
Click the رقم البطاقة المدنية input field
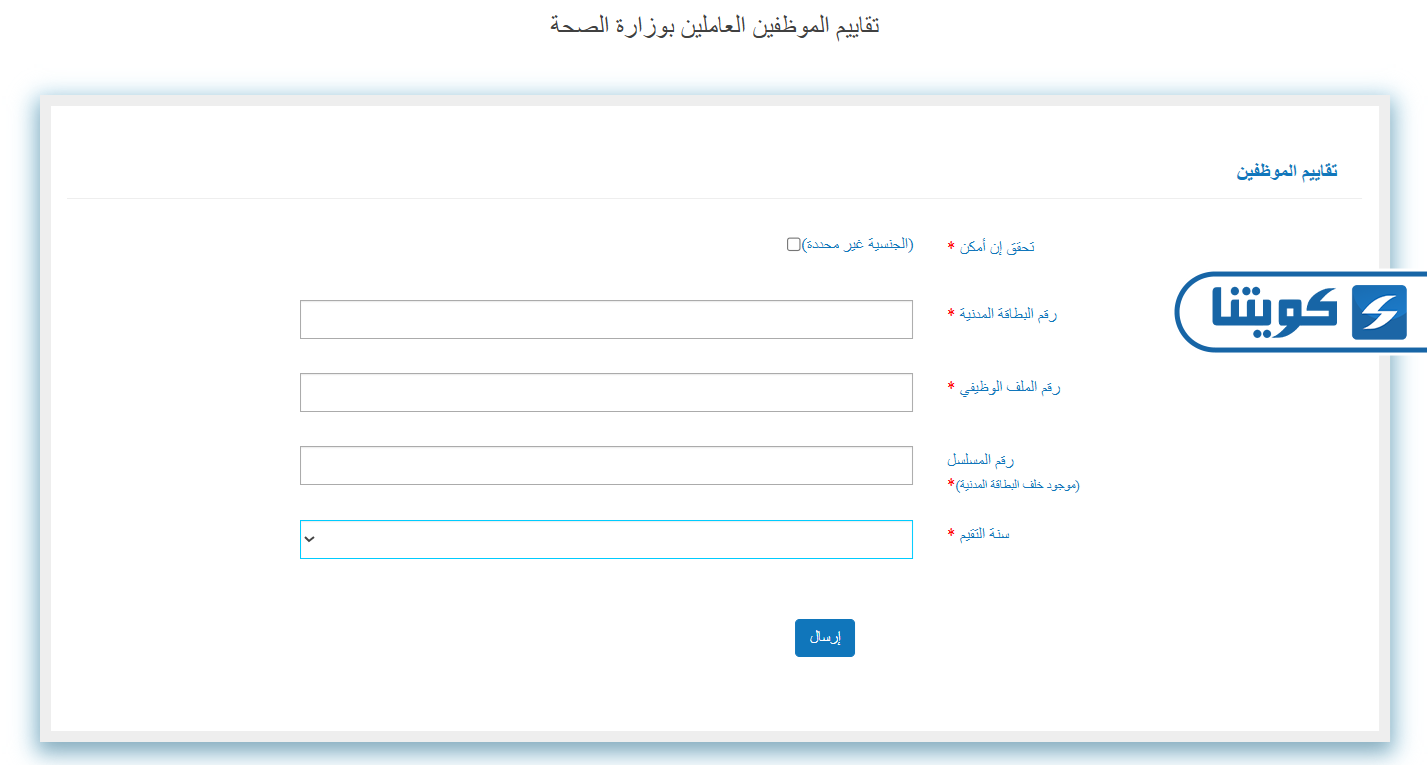click(606, 319)
